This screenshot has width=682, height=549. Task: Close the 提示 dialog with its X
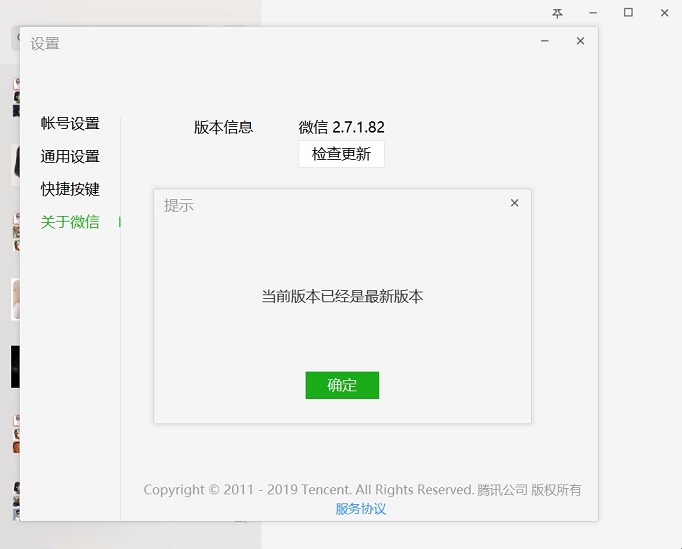click(515, 203)
